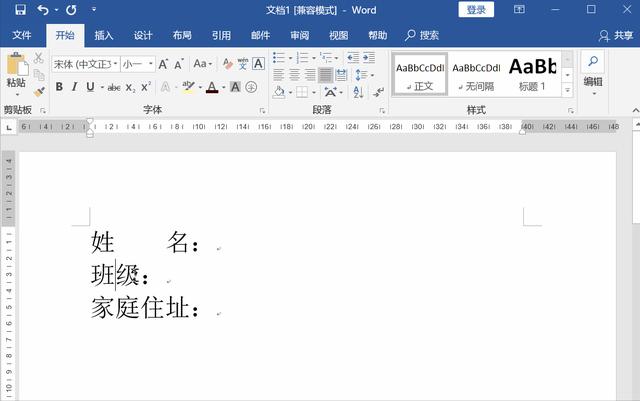Cut selection with the scissors icon
Image resolution: width=640 pixels, height=401 pixels.
point(38,58)
